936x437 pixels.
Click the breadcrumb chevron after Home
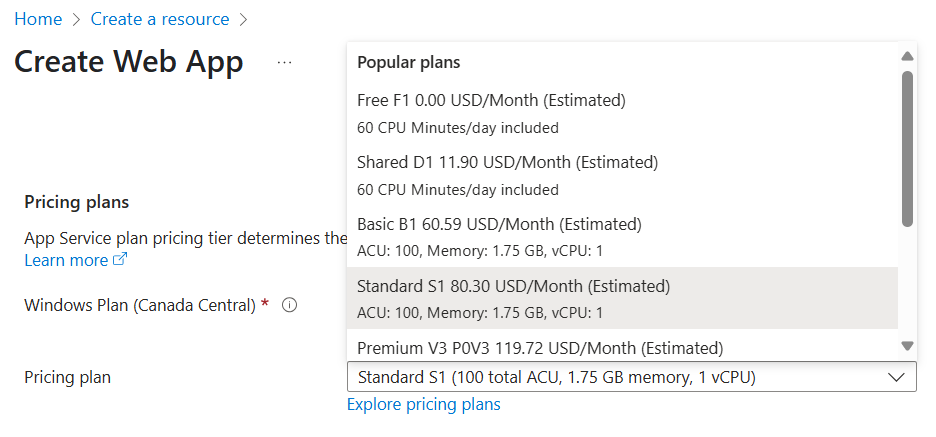(76, 19)
